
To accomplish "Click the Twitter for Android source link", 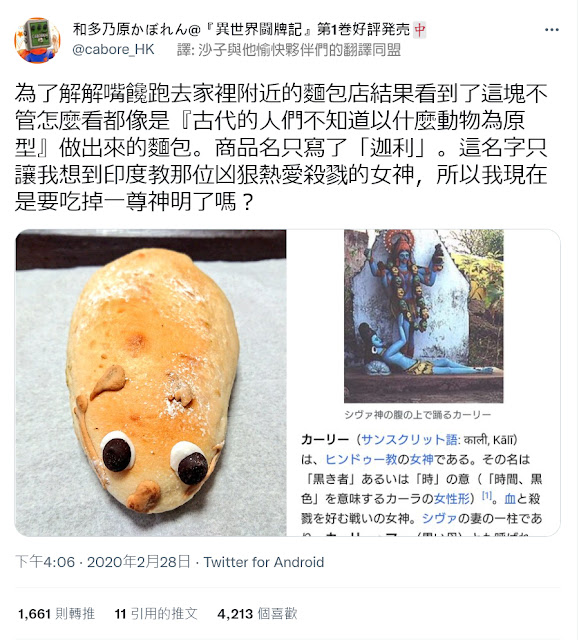I will pyautogui.click(x=264, y=562).
